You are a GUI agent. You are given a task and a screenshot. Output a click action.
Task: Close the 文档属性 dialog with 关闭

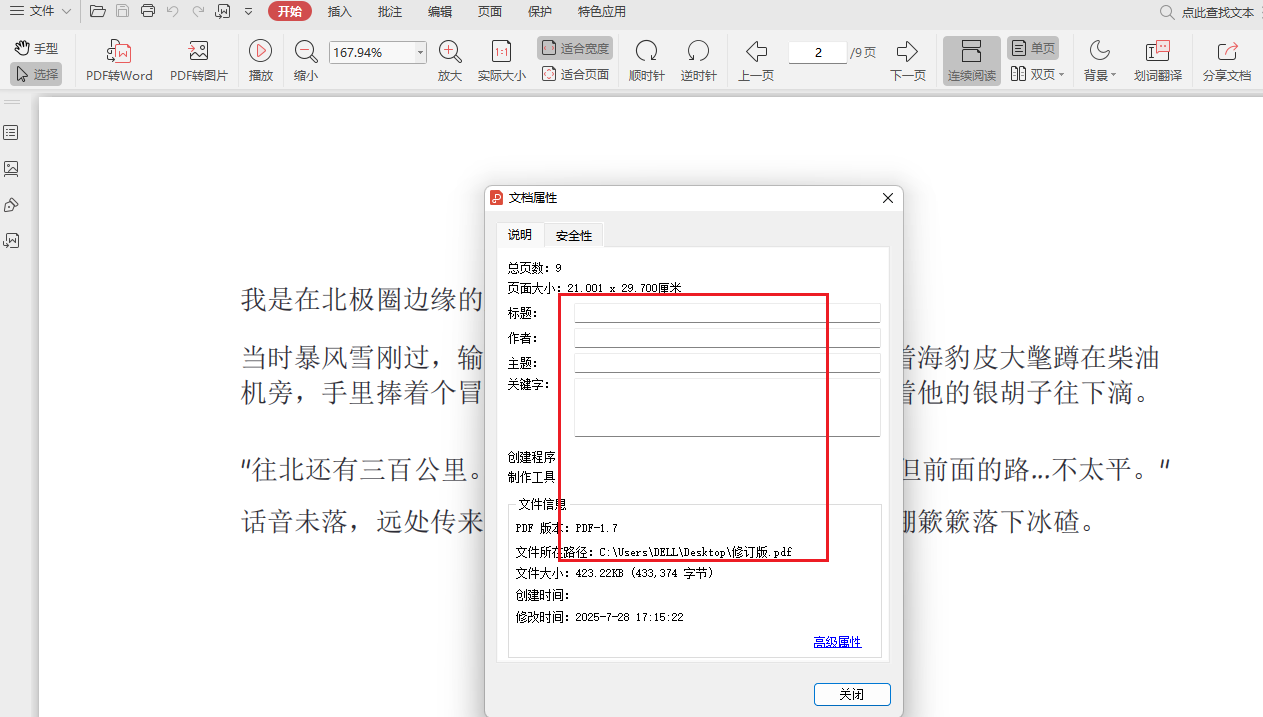tap(851, 694)
